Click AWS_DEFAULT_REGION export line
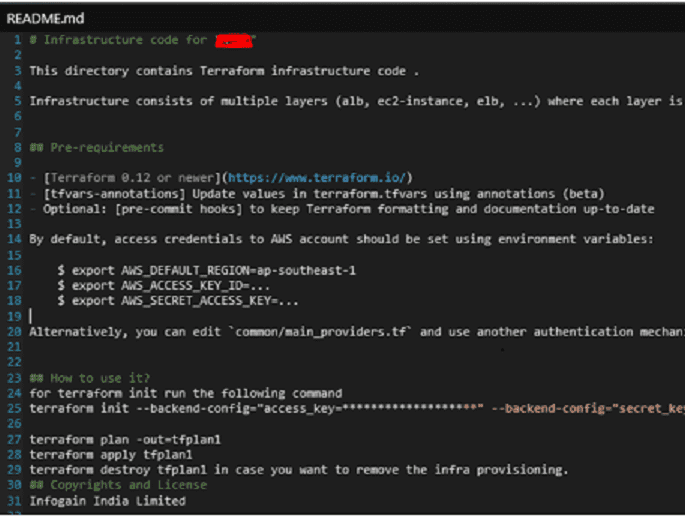The width and height of the screenshot is (685, 516). coord(207,270)
